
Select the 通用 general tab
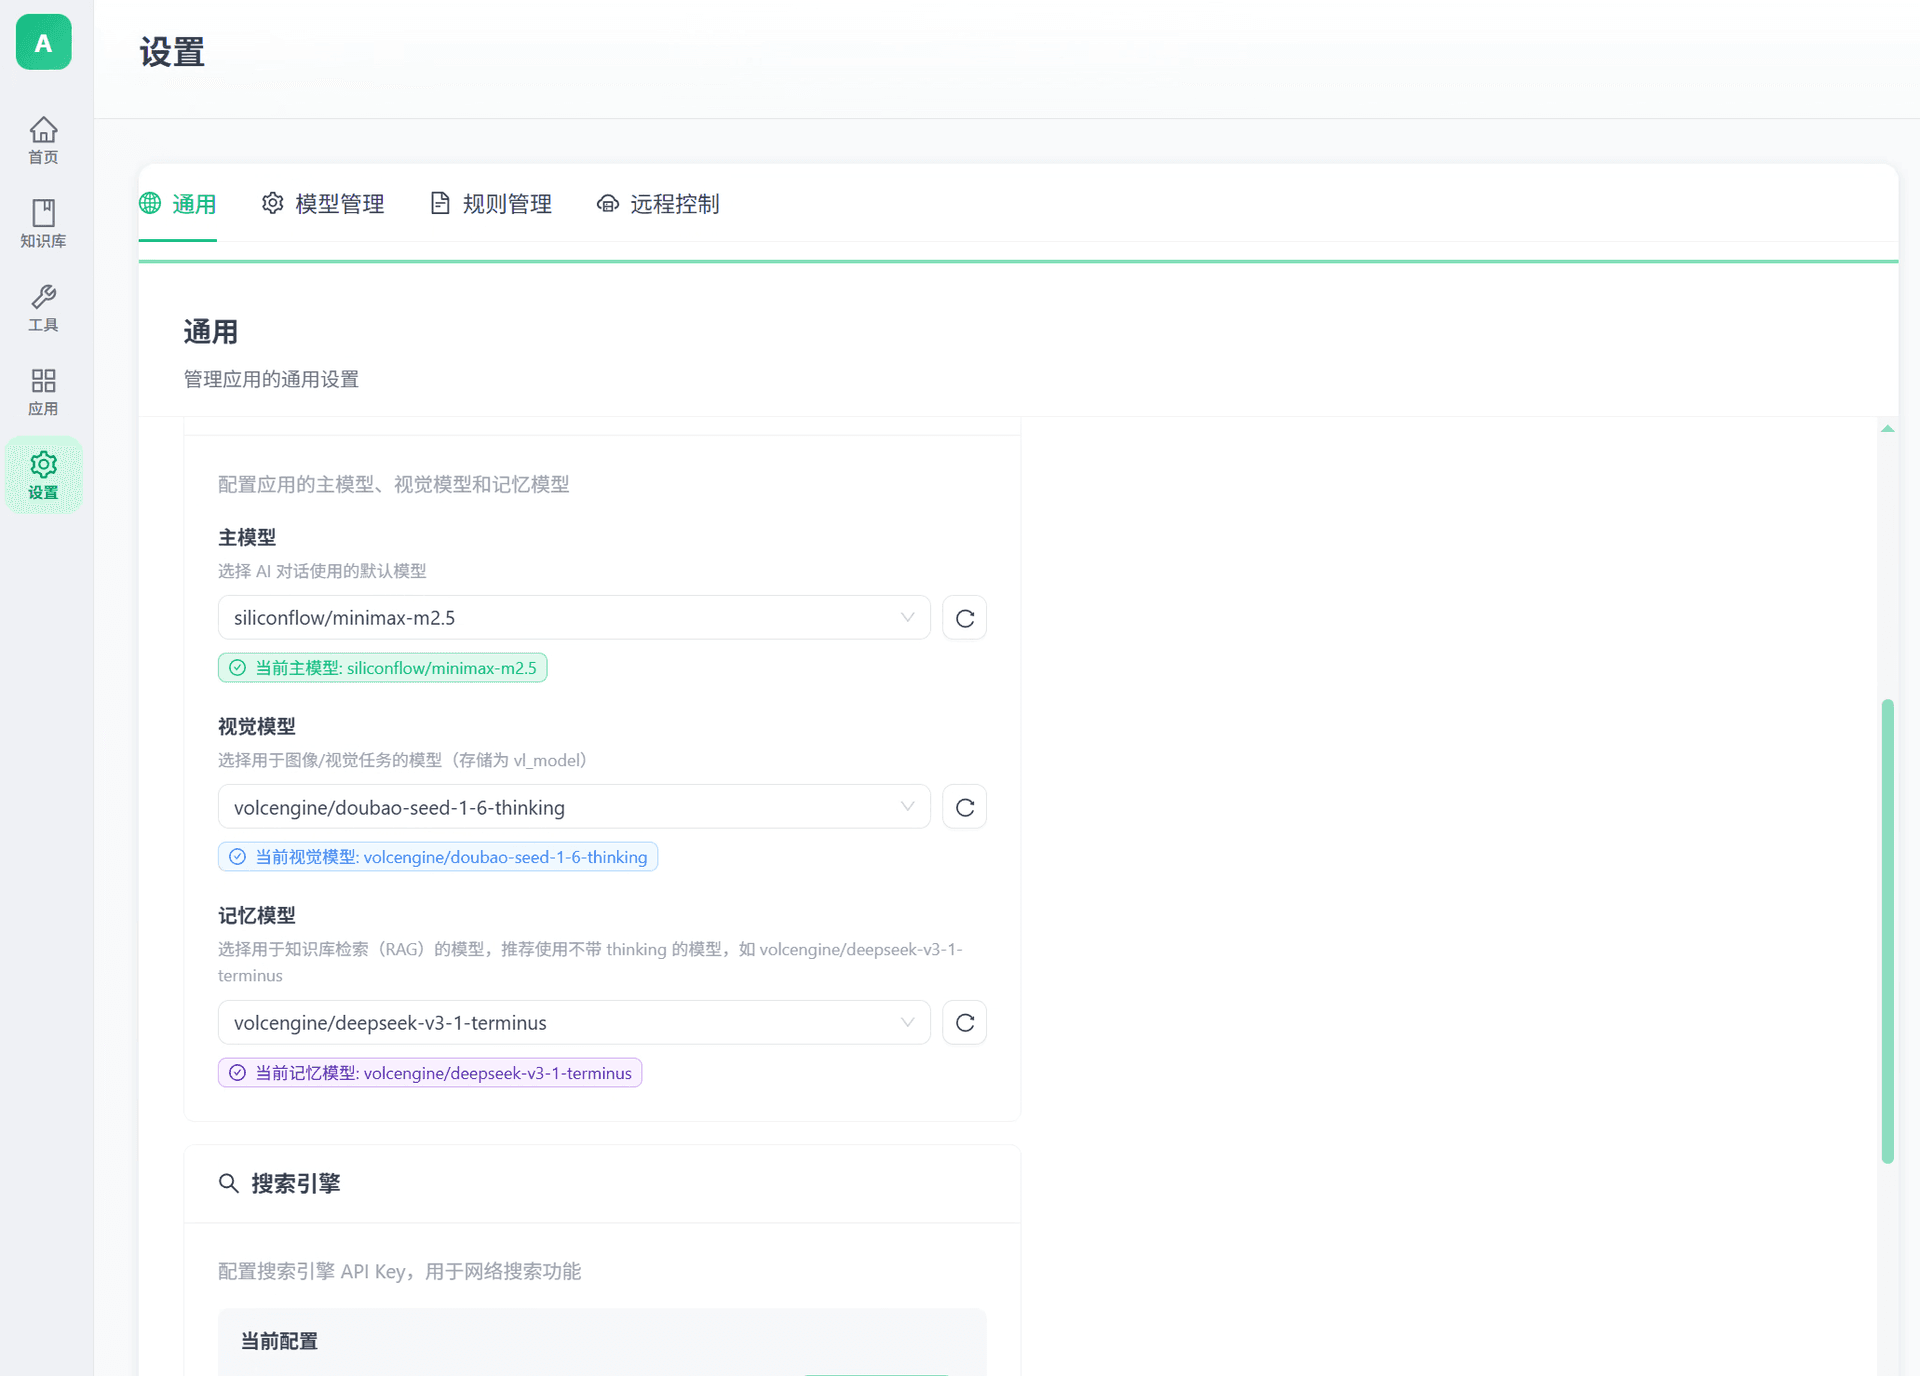tap(178, 204)
